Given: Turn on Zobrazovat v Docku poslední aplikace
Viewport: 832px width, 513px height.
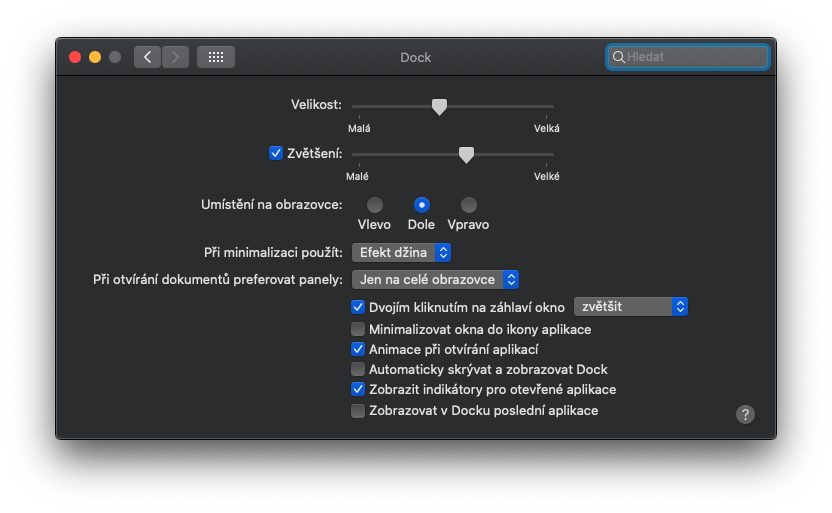Looking at the screenshot, I should [x=358, y=410].
